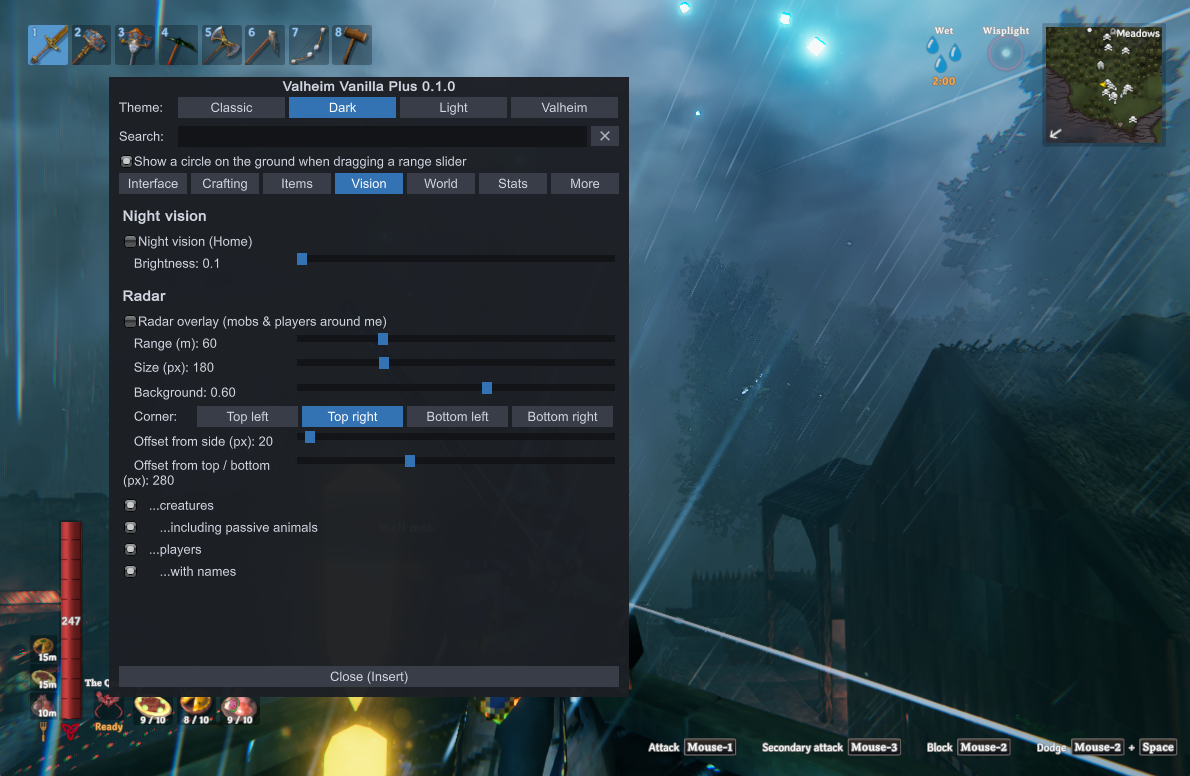Screen dimensions: 1190x776
Task: Open the Vision tab
Action: click(x=369, y=184)
